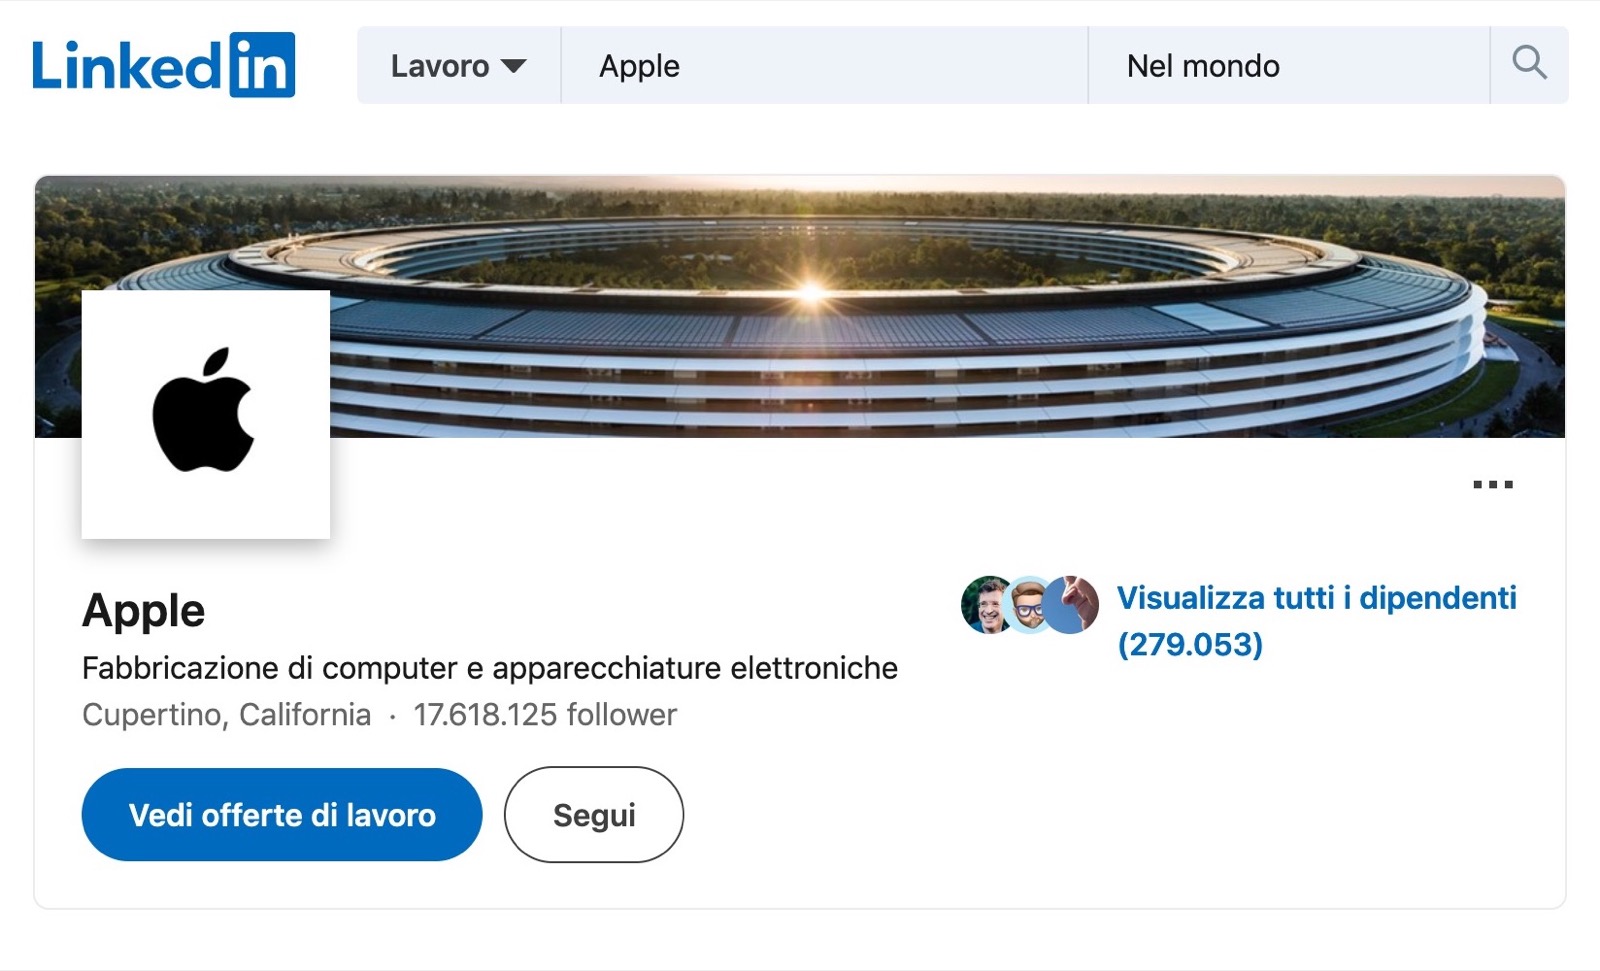Image resolution: width=1600 pixels, height=971 pixels.
Task: Open the Lavoro search category dropdown
Action: tap(458, 66)
